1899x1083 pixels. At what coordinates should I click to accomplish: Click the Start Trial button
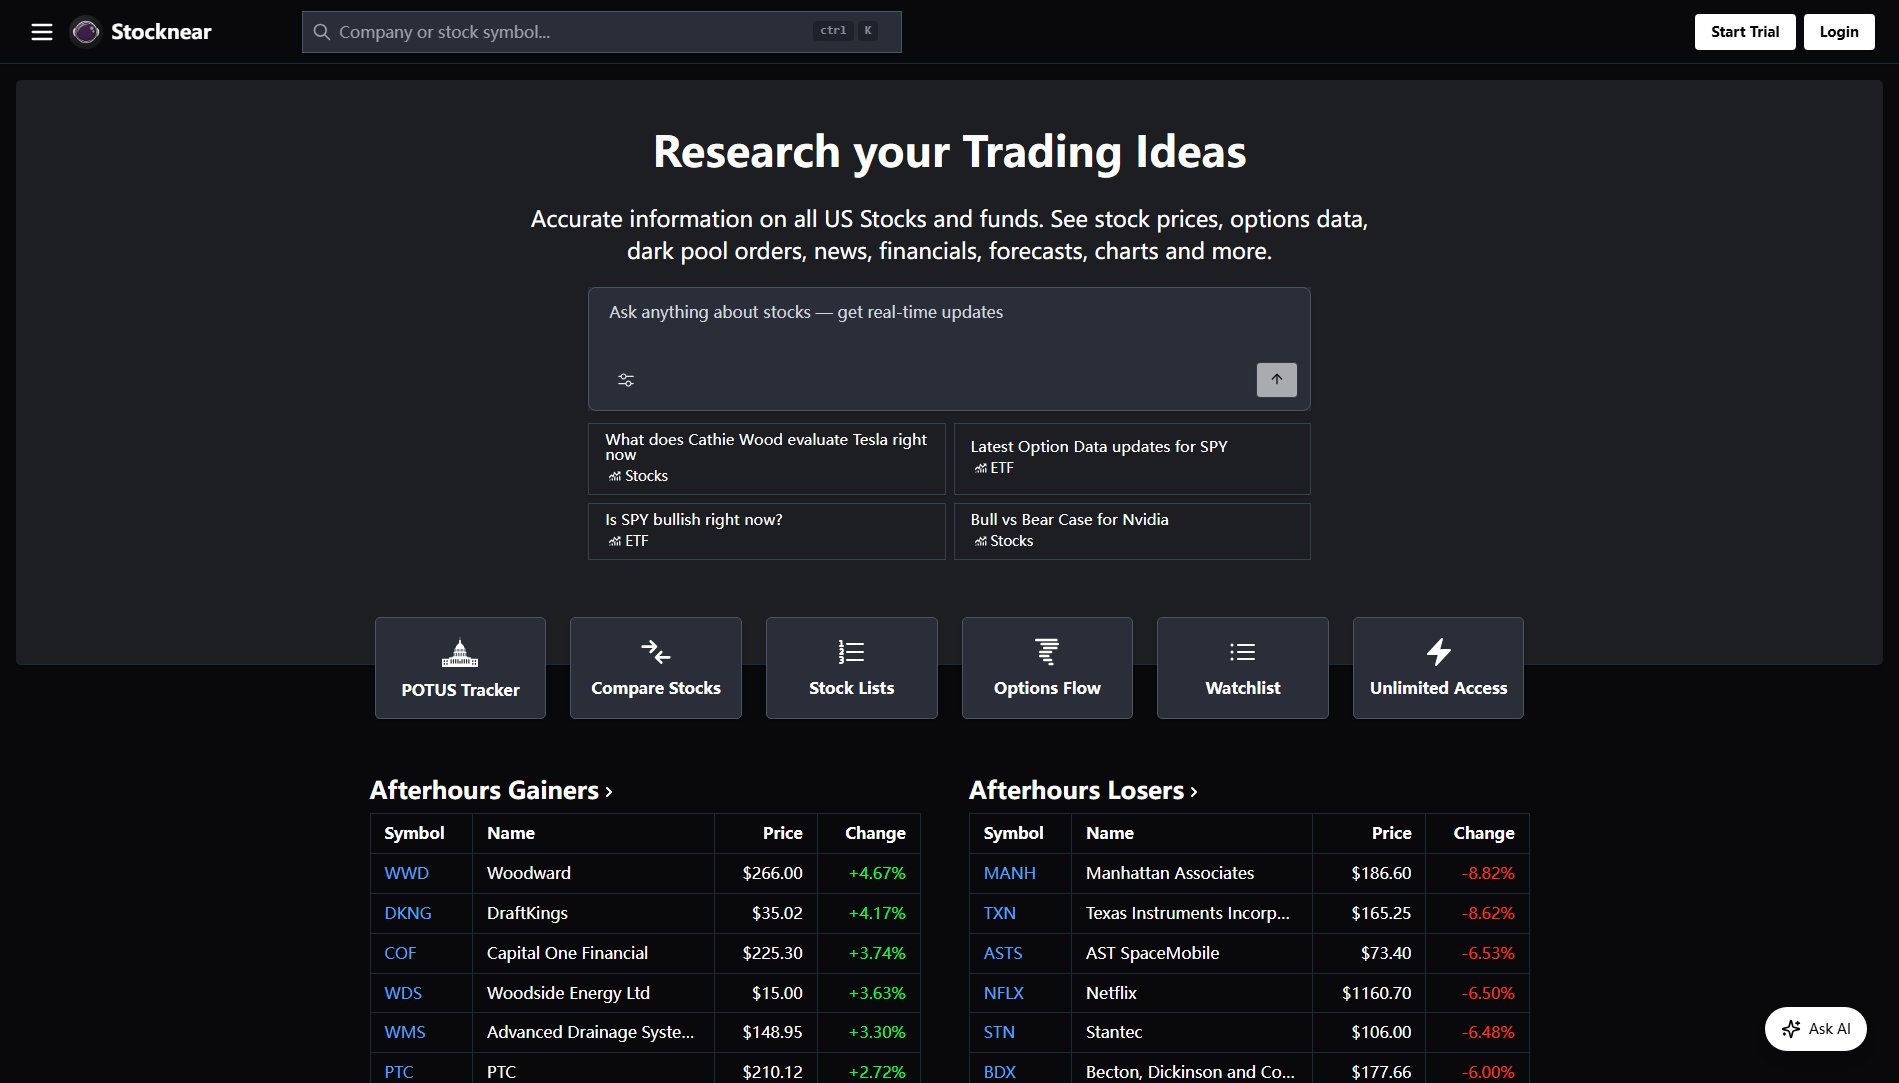tap(1744, 32)
